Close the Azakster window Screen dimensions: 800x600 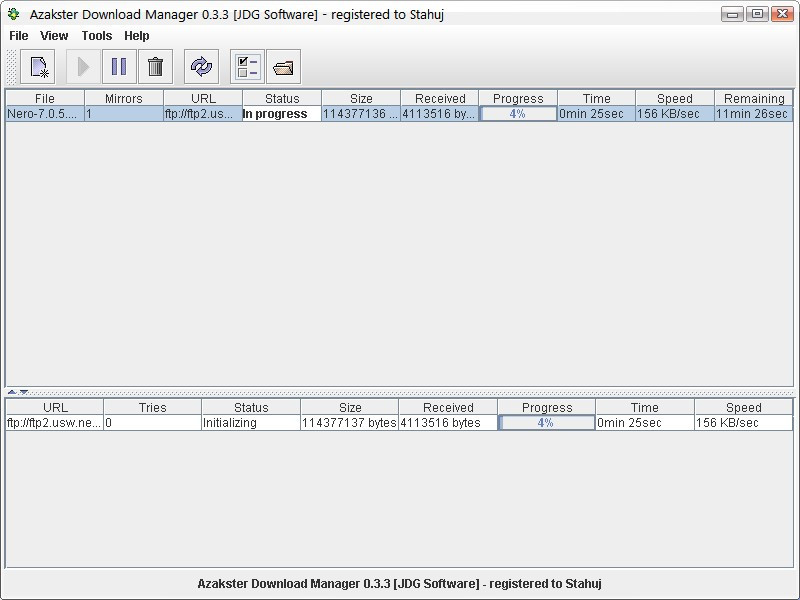coord(782,14)
